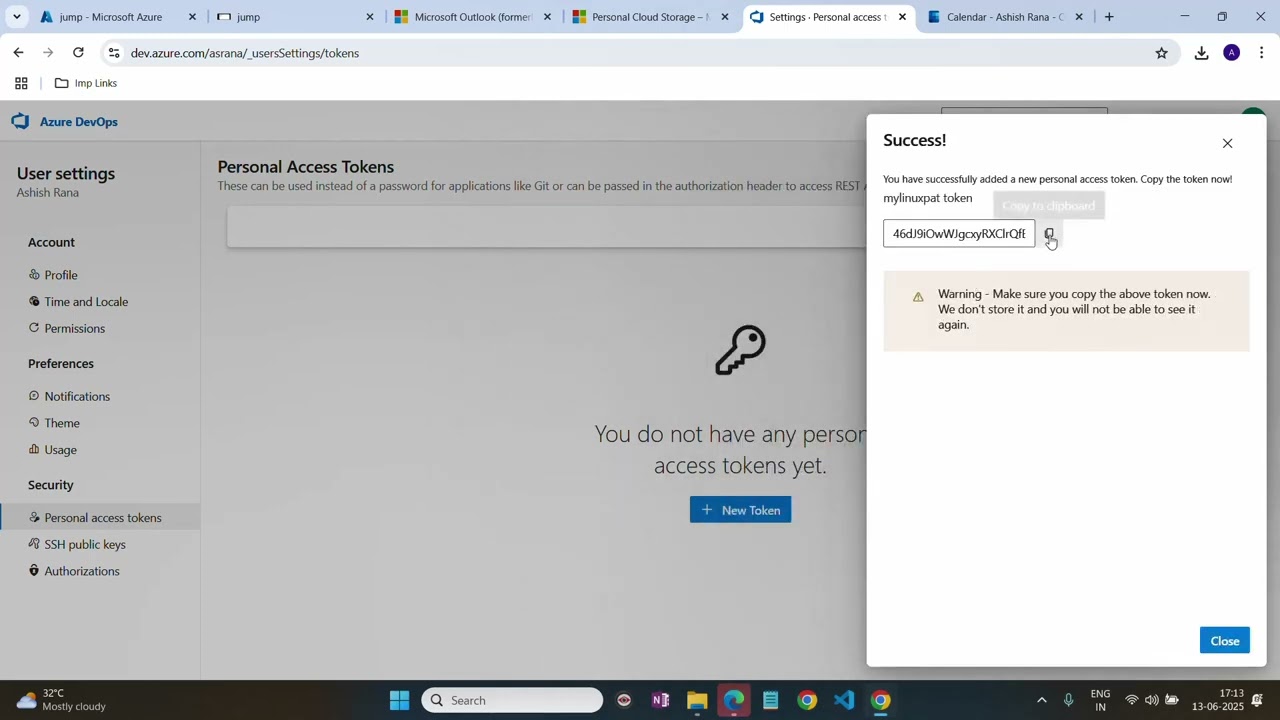Open Theme preferences
The width and height of the screenshot is (1280, 720).
(62, 424)
